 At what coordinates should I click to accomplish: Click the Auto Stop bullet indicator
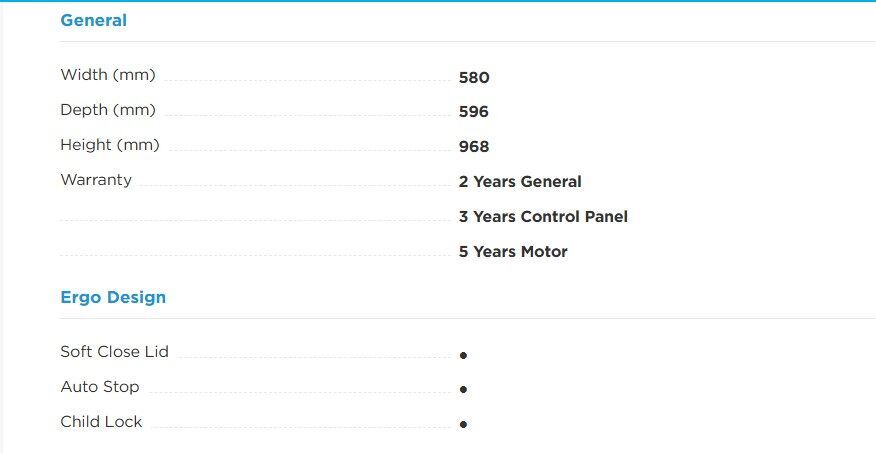coord(463,390)
